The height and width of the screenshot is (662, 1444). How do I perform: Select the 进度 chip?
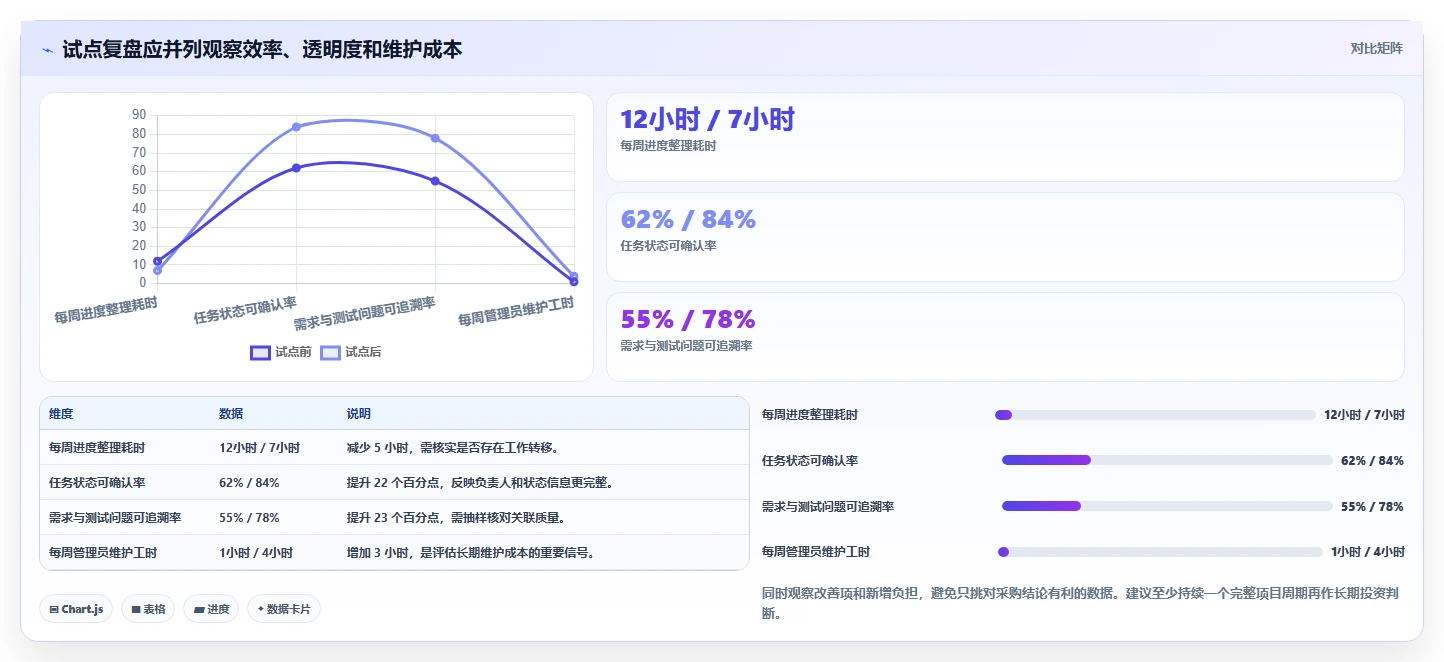tap(211, 609)
